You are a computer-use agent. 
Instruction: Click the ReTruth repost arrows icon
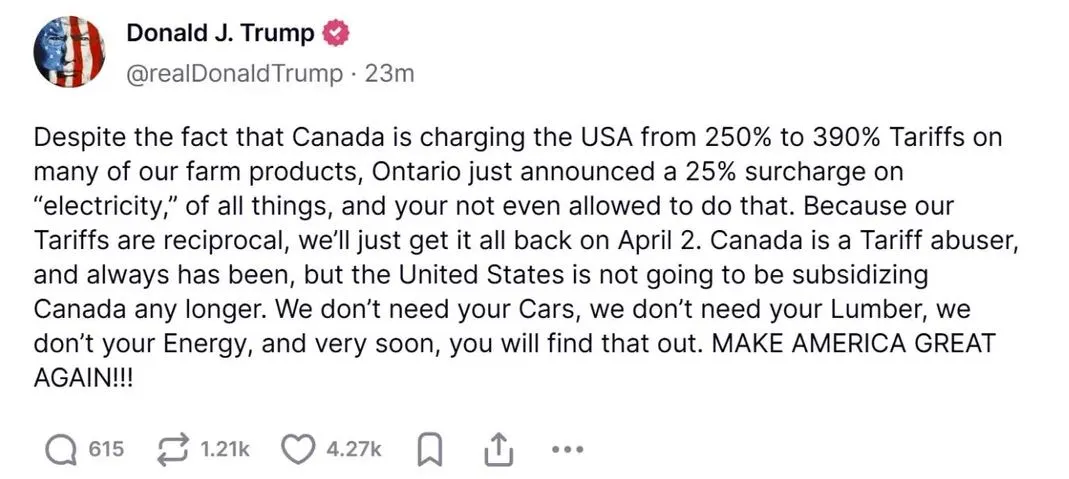click(171, 450)
